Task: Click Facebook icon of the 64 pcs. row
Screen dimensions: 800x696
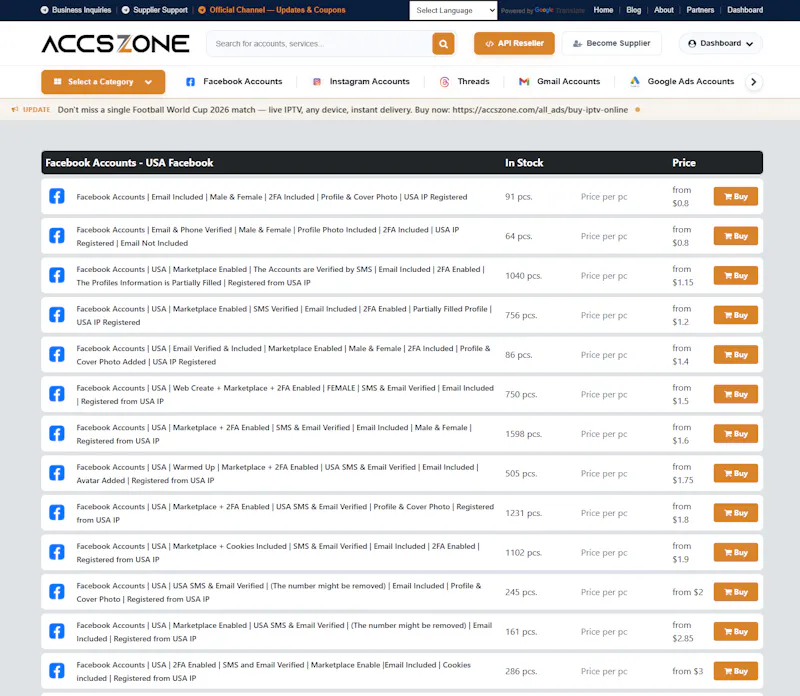Action: point(57,236)
